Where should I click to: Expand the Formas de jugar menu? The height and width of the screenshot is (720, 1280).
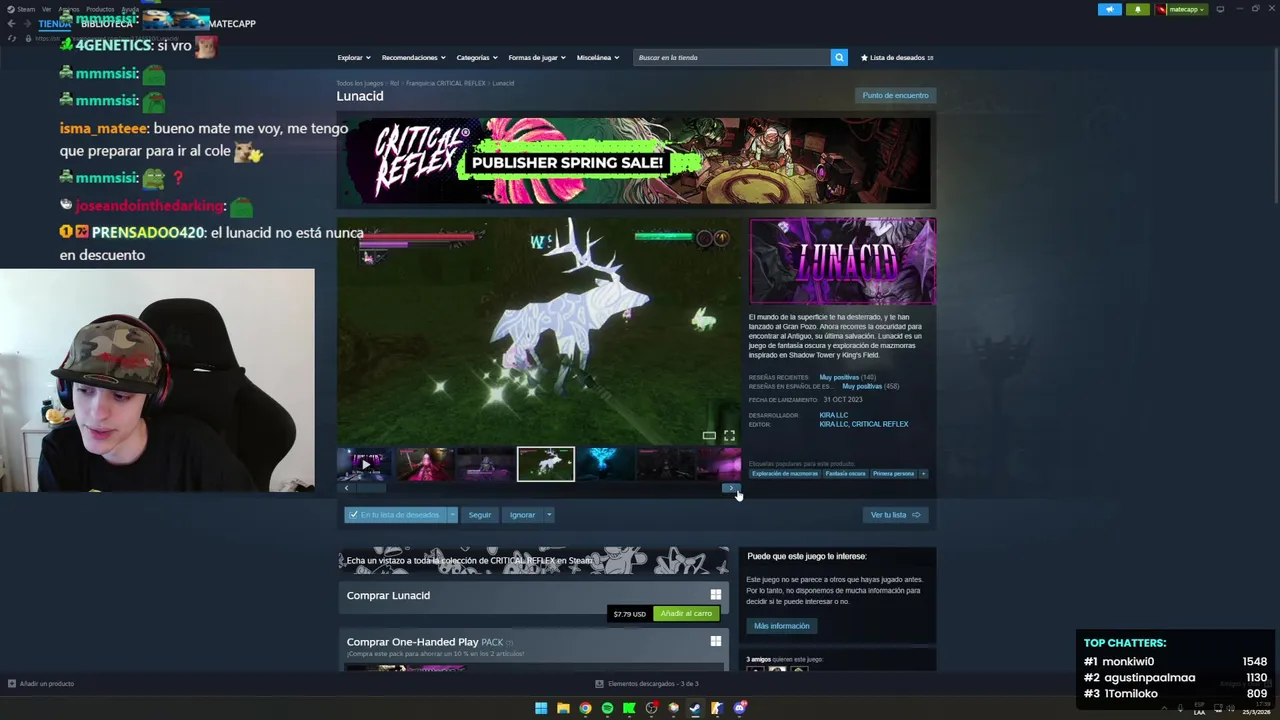537,57
